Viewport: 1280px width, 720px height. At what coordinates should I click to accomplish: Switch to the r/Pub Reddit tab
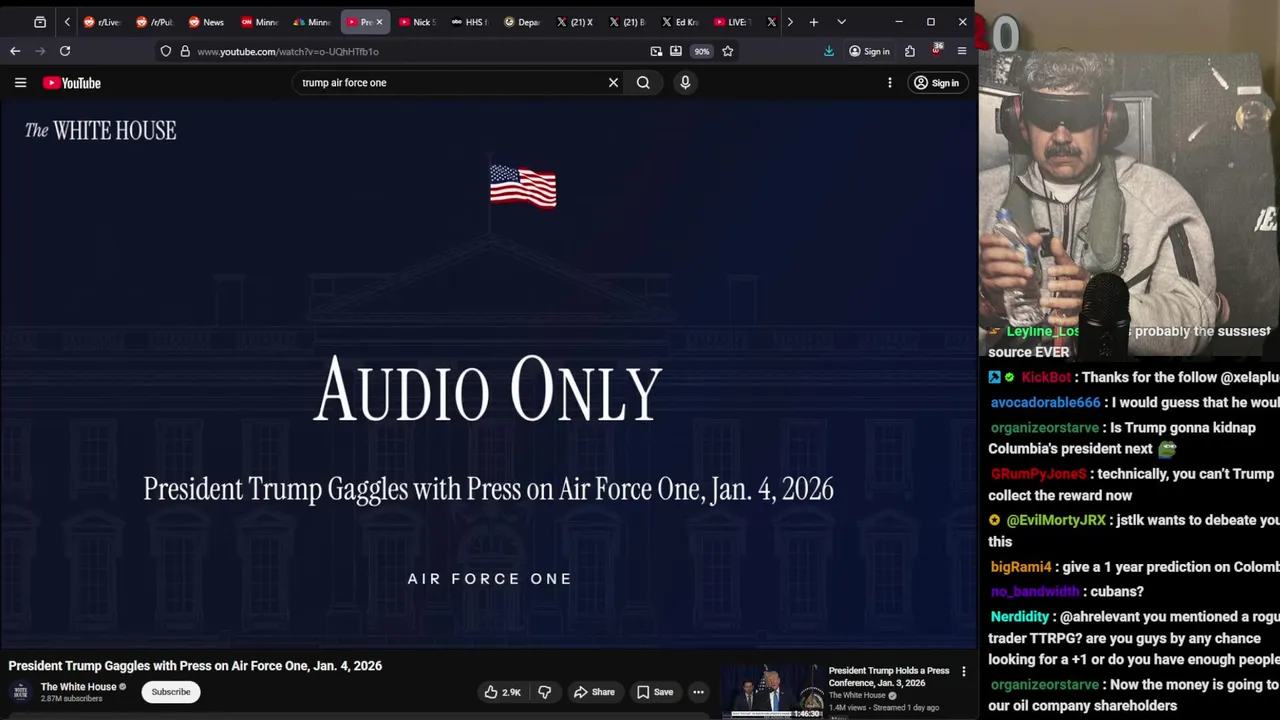pyautogui.click(x=155, y=22)
